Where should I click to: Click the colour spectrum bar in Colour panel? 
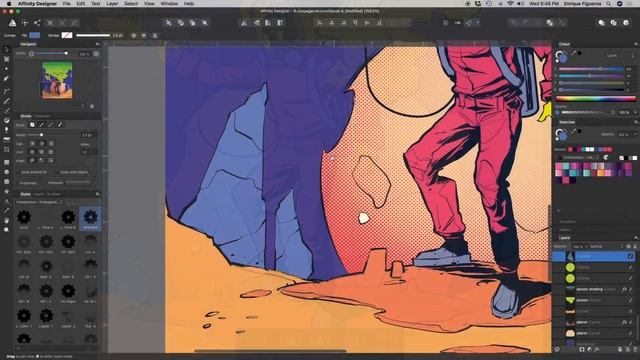(596, 99)
